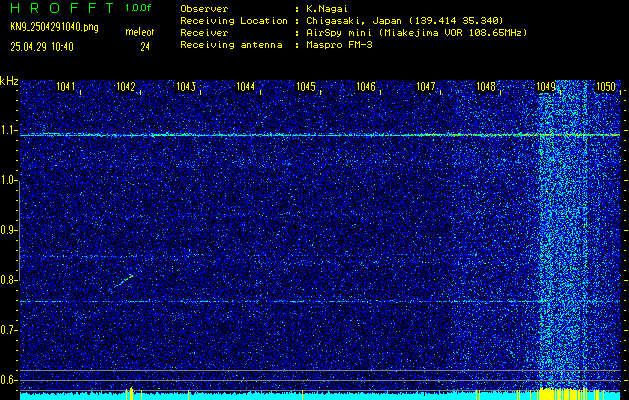
Task: Click the 0.8 frequency axis label
Action: (8, 280)
